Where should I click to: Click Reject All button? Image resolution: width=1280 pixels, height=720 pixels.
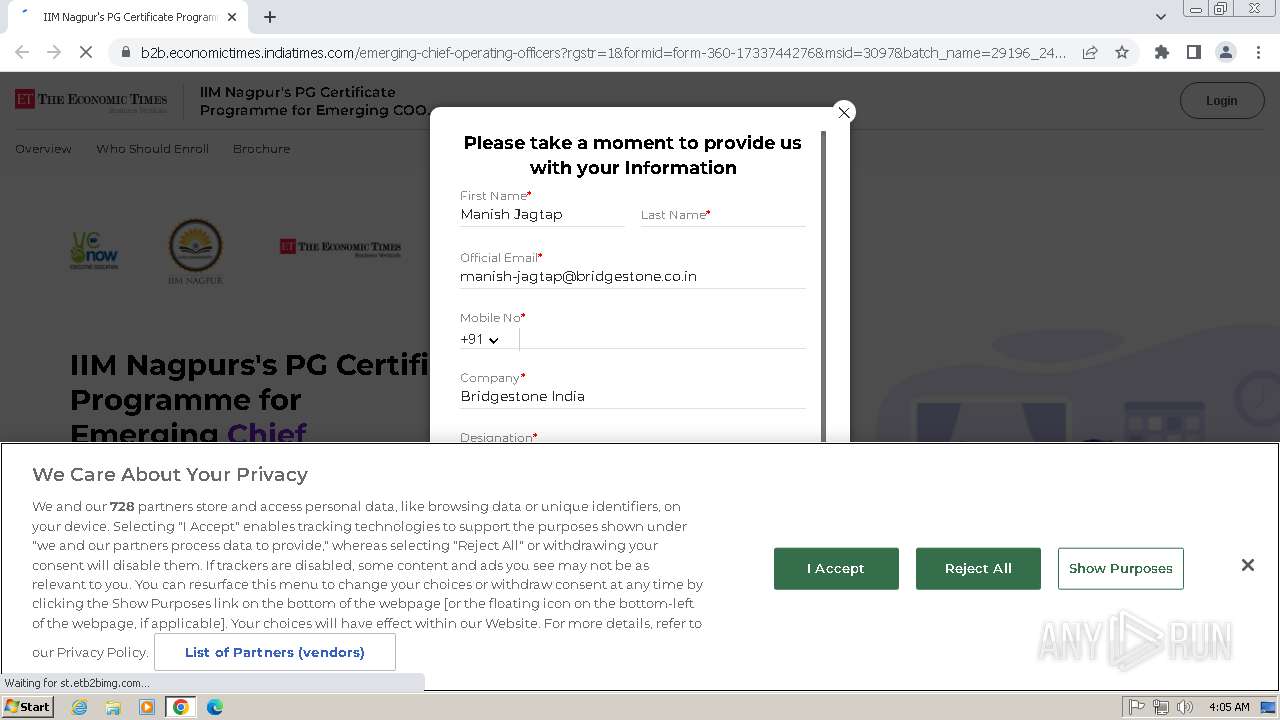pos(978,568)
